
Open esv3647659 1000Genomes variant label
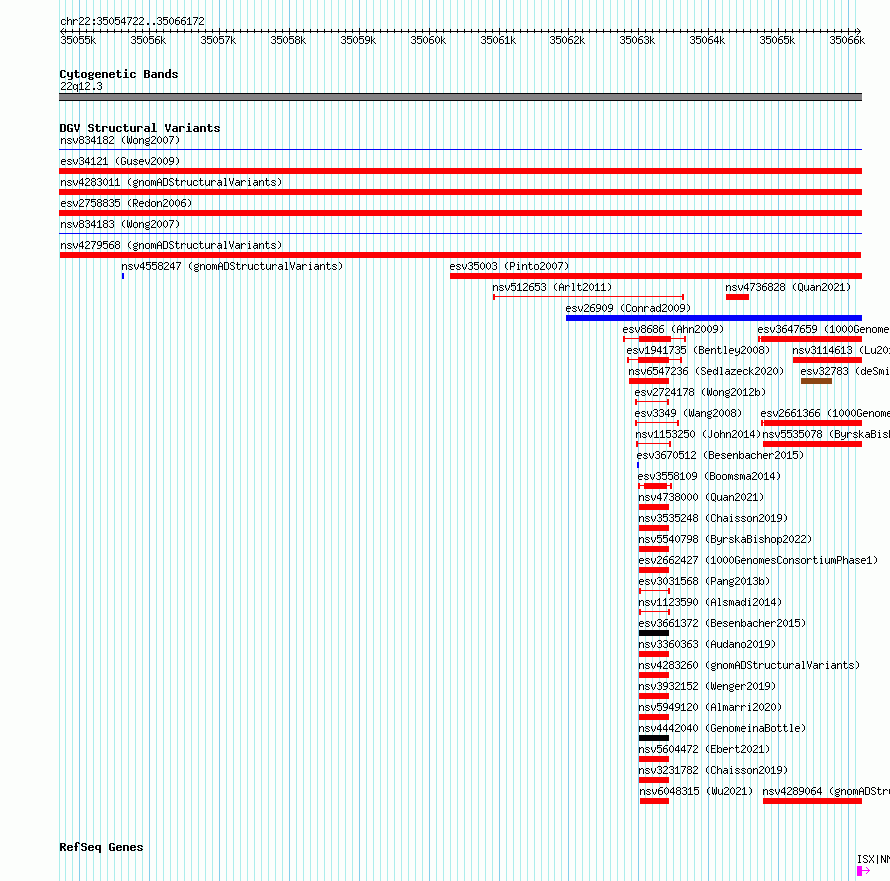[823, 329]
